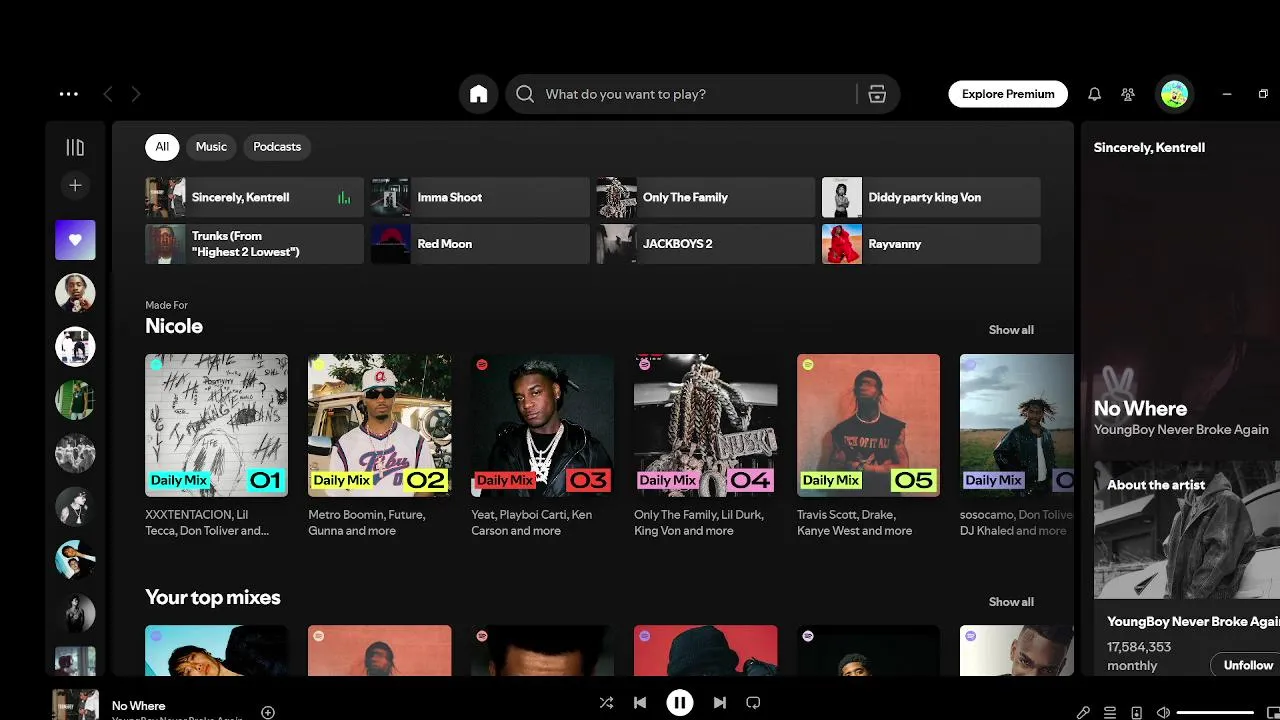Screen dimensions: 1280x720
Task: Open YoungBoy Never Broke Again artist link
Action: coord(1181,430)
